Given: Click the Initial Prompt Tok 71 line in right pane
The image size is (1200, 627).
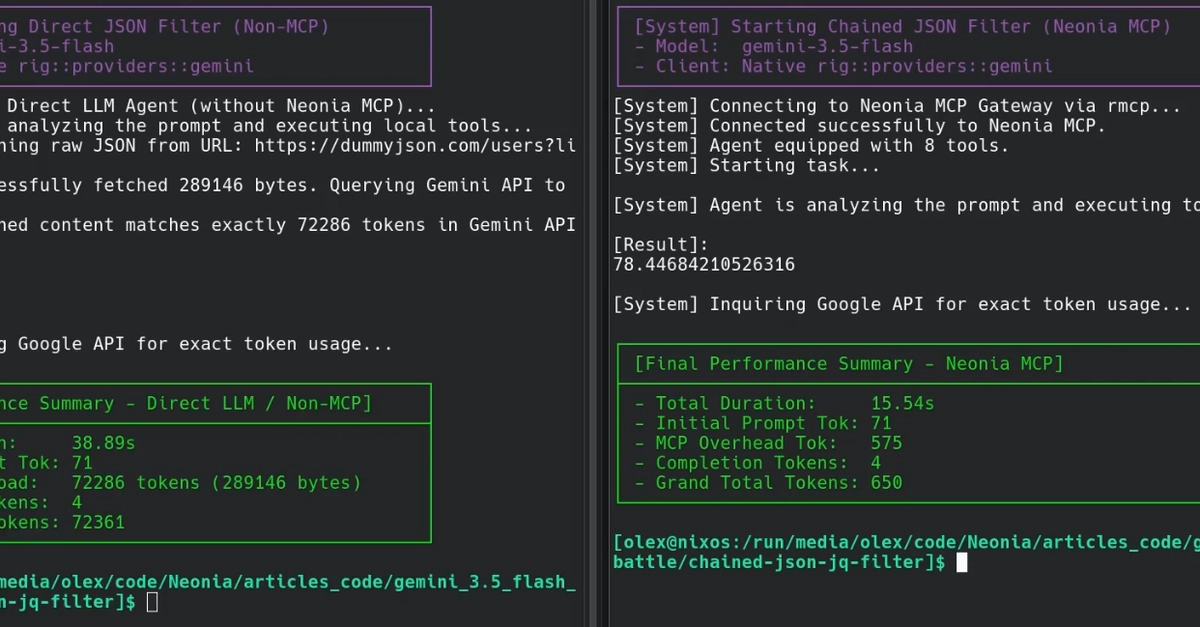Looking at the screenshot, I should click(x=763, y=423).
